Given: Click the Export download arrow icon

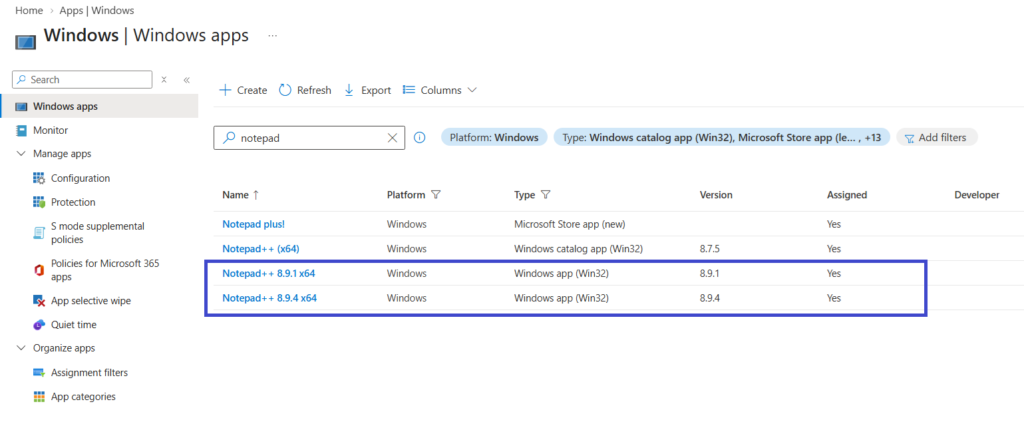Looking at the screenshot, I should click(349, 90).
